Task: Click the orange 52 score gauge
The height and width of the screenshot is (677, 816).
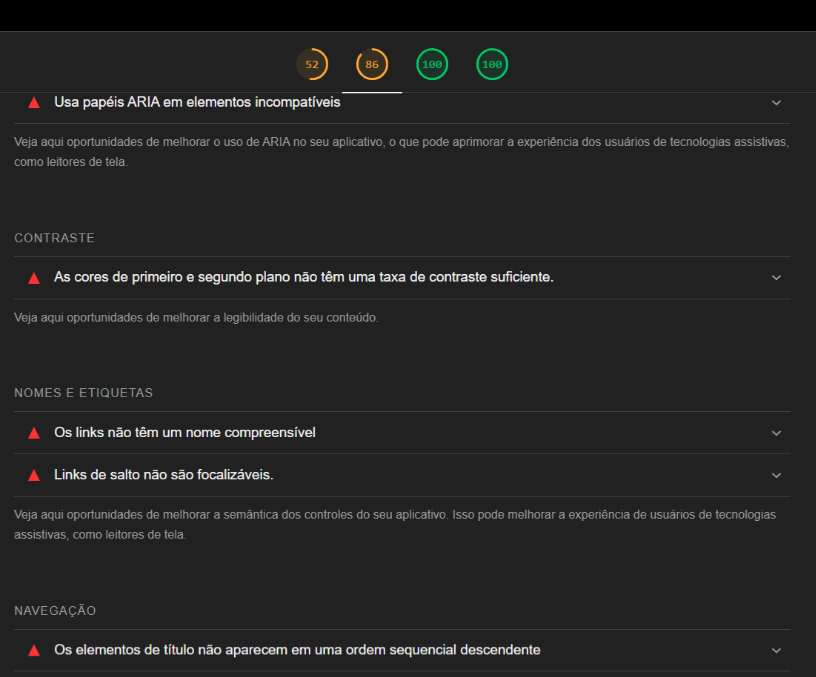Action: (x=312, y=65)
